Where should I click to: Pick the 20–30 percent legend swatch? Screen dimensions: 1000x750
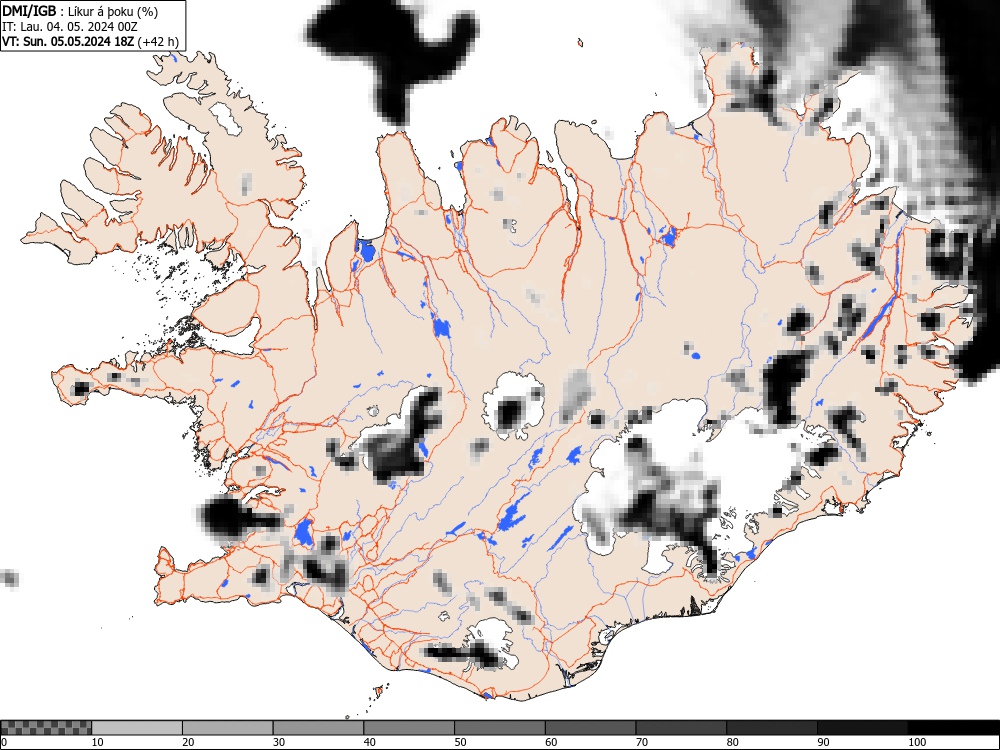tap(228, 728)
